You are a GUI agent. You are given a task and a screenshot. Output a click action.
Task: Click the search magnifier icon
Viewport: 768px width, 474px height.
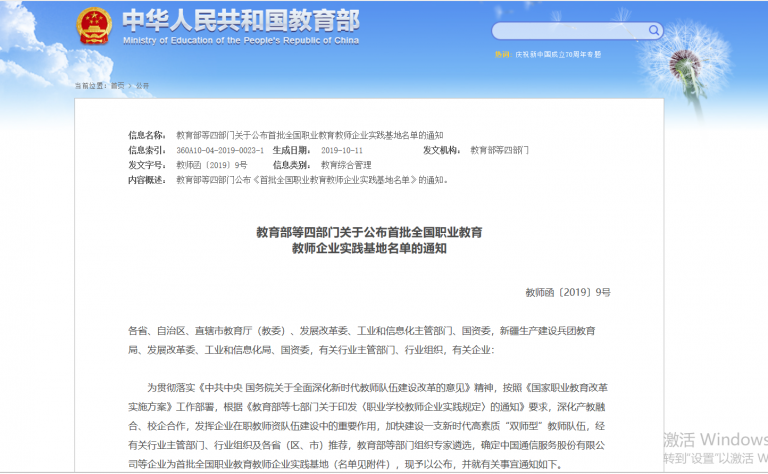coord(654,31)
